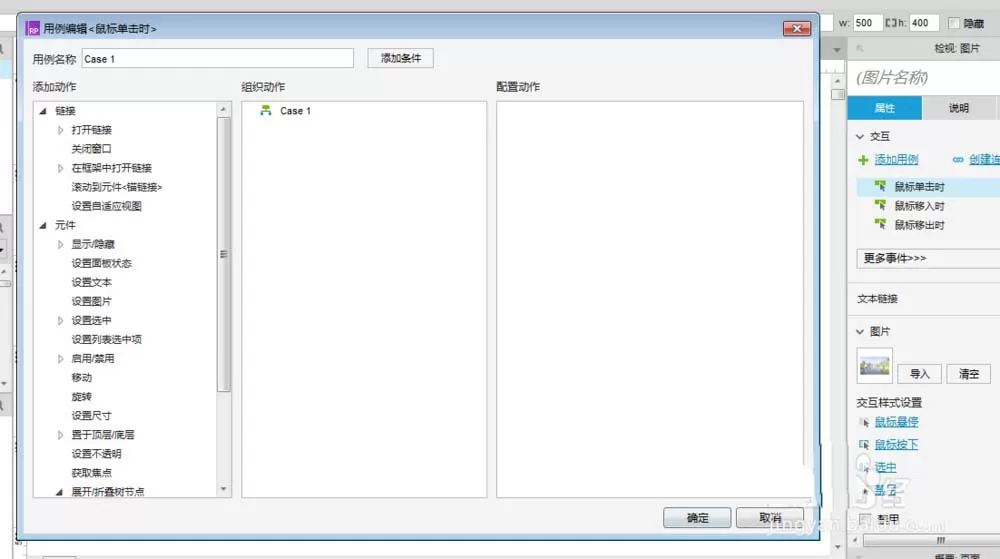Click the width value field showing 500

tap(867, 23)
